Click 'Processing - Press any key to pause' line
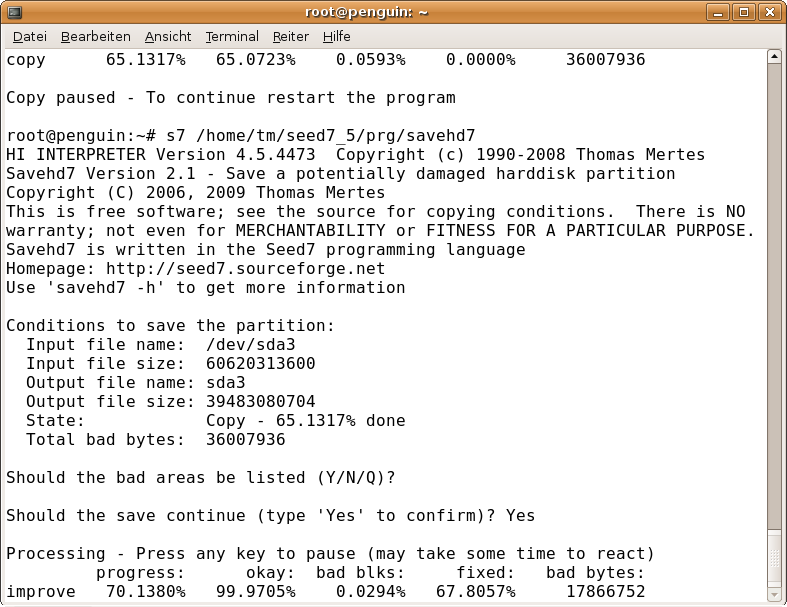Viewport: 787px width, 607px height. tap(331, 554)
